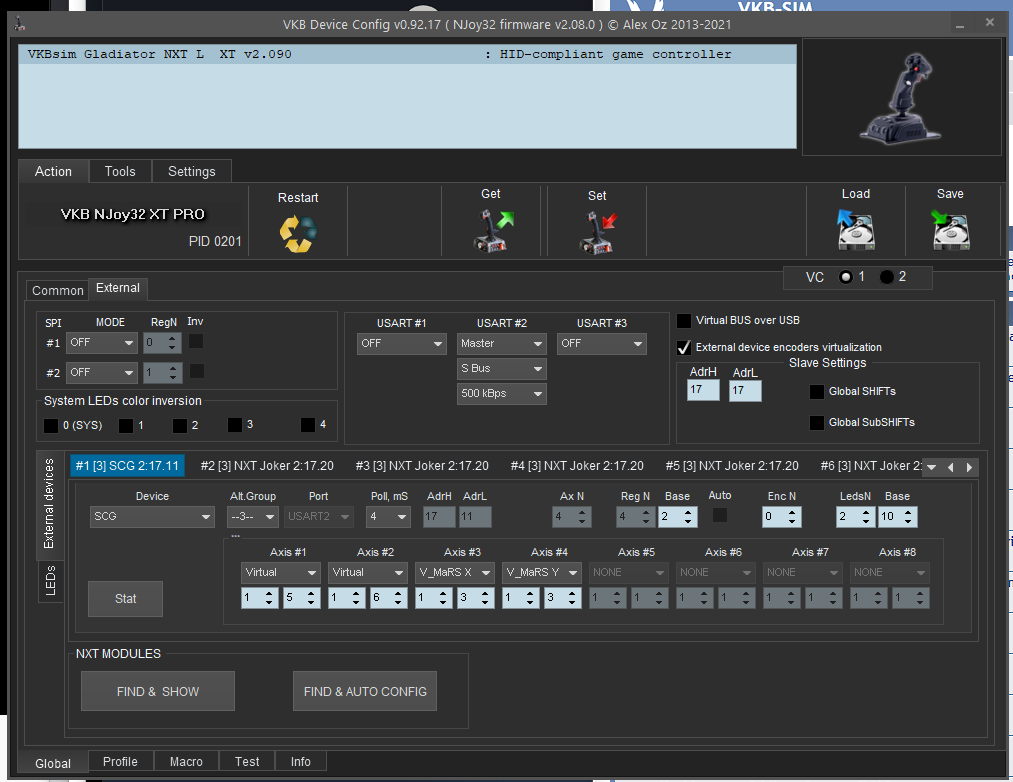Open the Device SCG dropdown

pos(152,517)
